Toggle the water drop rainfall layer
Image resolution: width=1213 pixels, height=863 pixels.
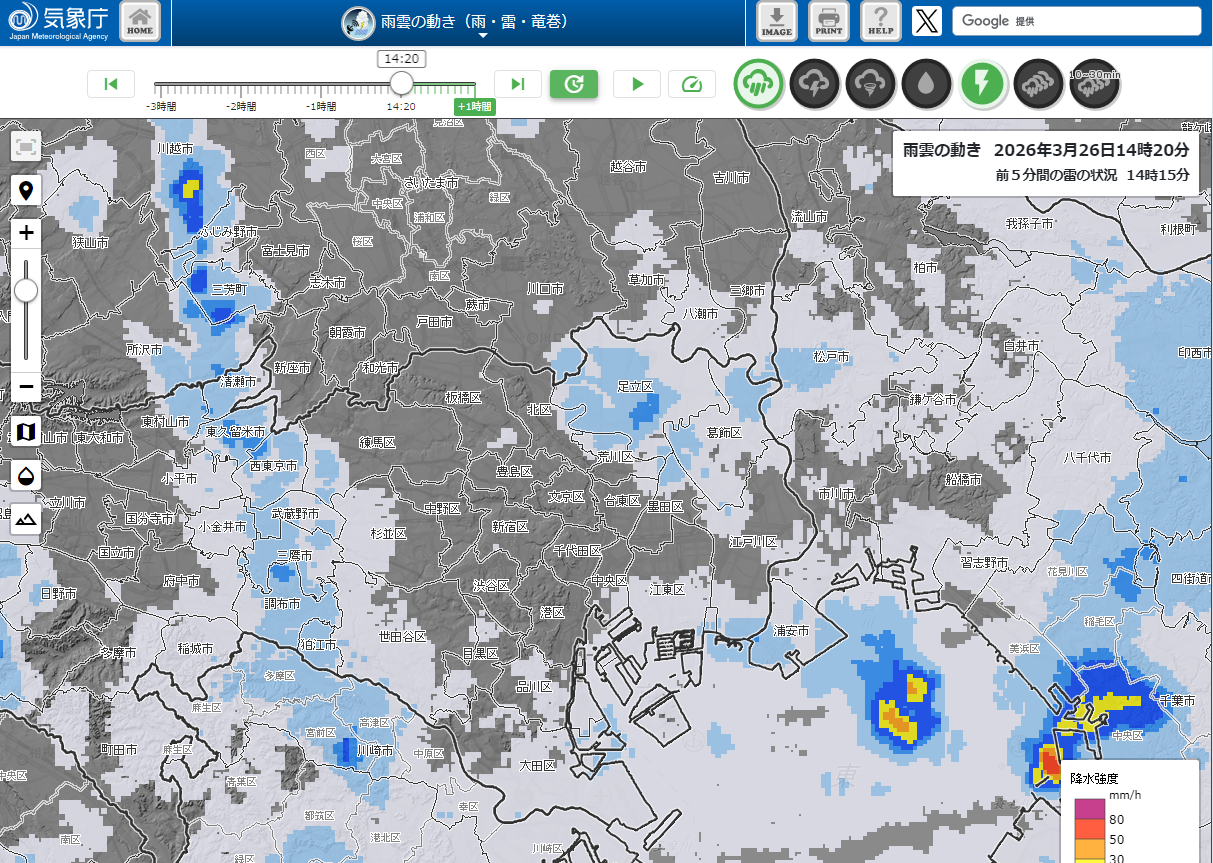point(926,85)
